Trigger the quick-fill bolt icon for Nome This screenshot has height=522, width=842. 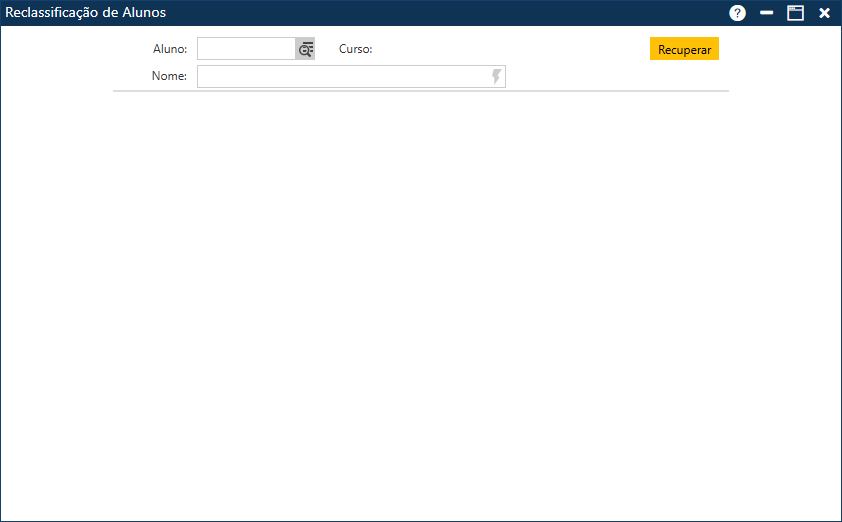tap(496, 77)
